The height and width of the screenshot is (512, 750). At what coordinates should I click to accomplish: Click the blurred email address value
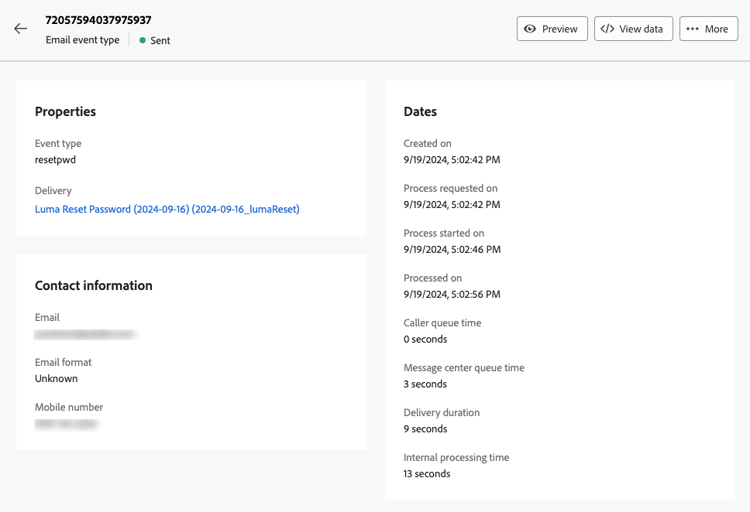coord(85,334)
